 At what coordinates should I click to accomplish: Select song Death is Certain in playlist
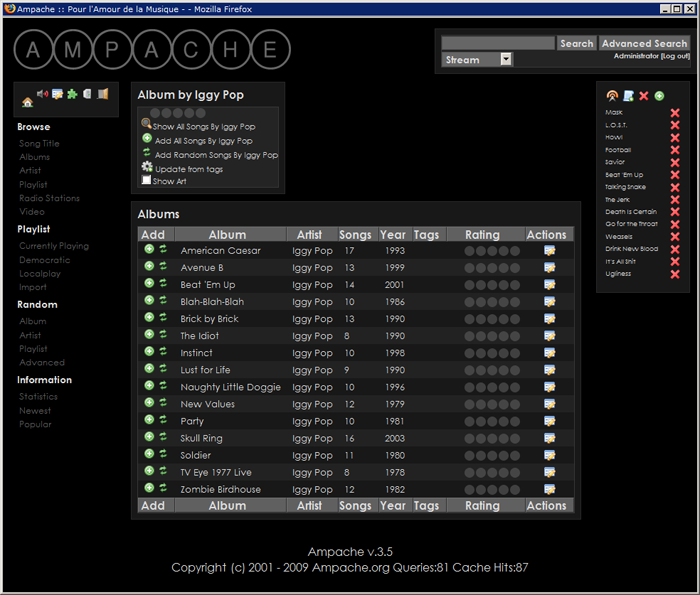631,212
